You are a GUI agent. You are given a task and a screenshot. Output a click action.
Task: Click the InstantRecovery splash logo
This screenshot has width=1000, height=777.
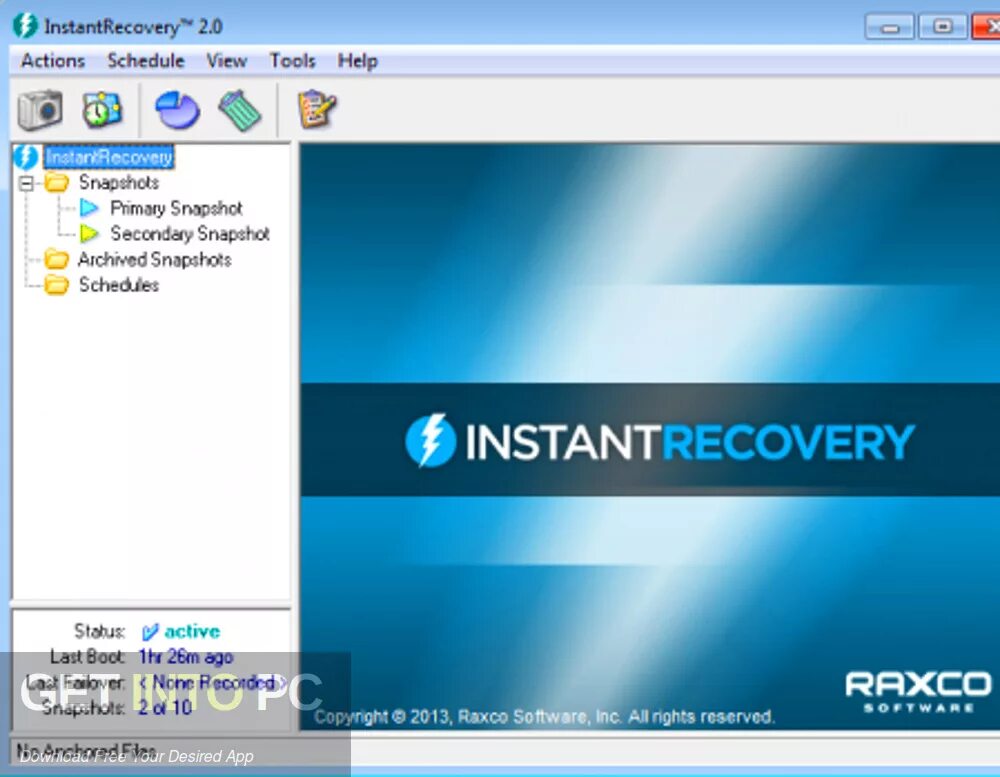[660, 441]
